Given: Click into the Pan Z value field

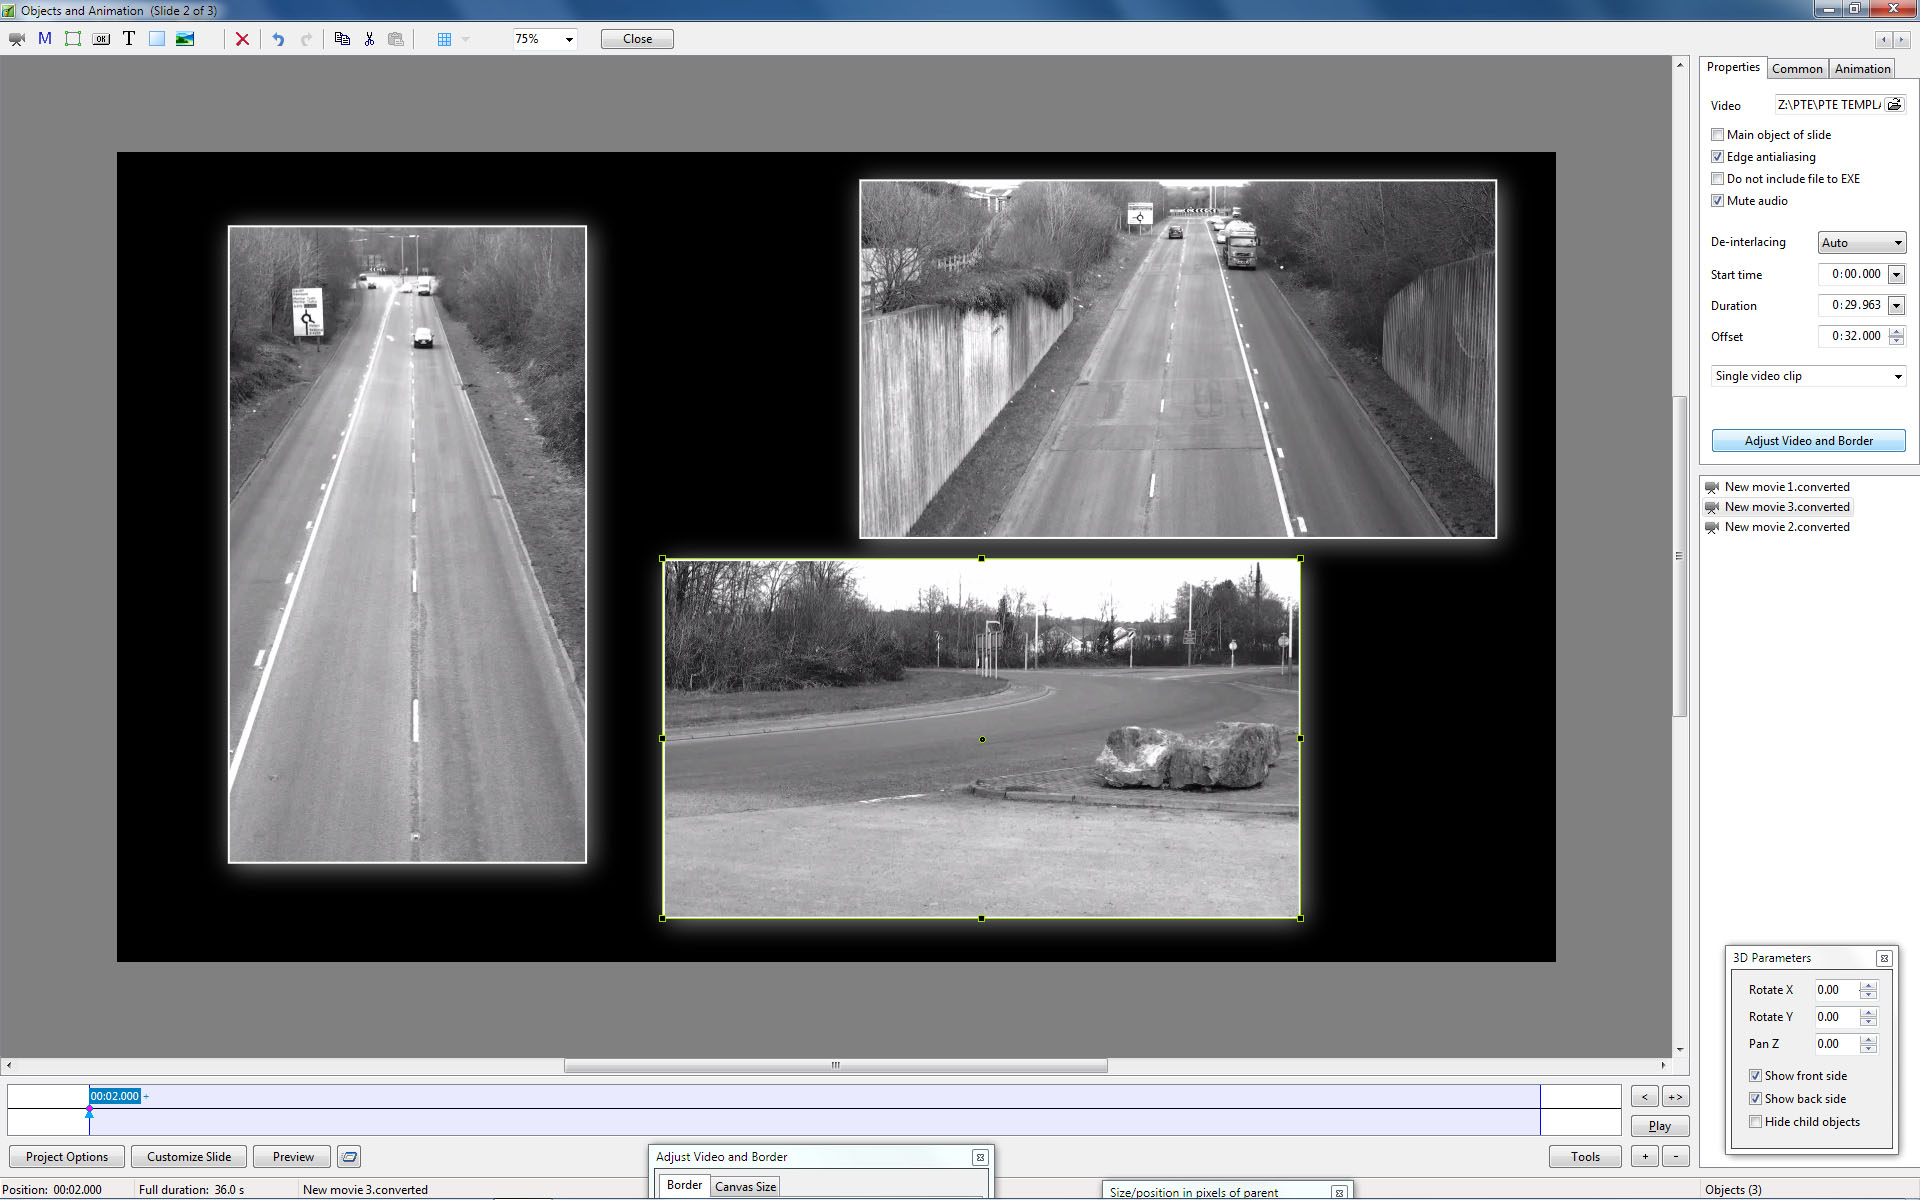Looking at the screenshot, I should pos(1837,1044).
